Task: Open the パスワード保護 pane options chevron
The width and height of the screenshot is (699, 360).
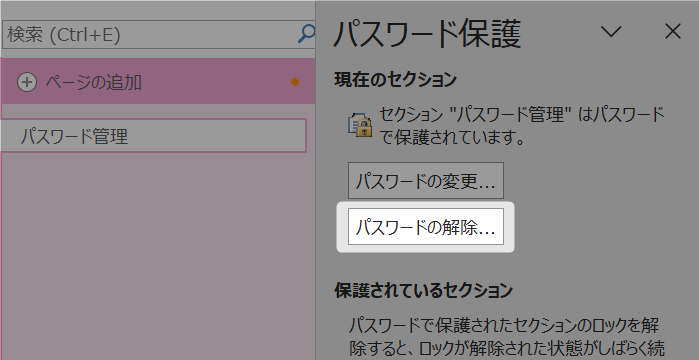Action: [x=611, y=31]
